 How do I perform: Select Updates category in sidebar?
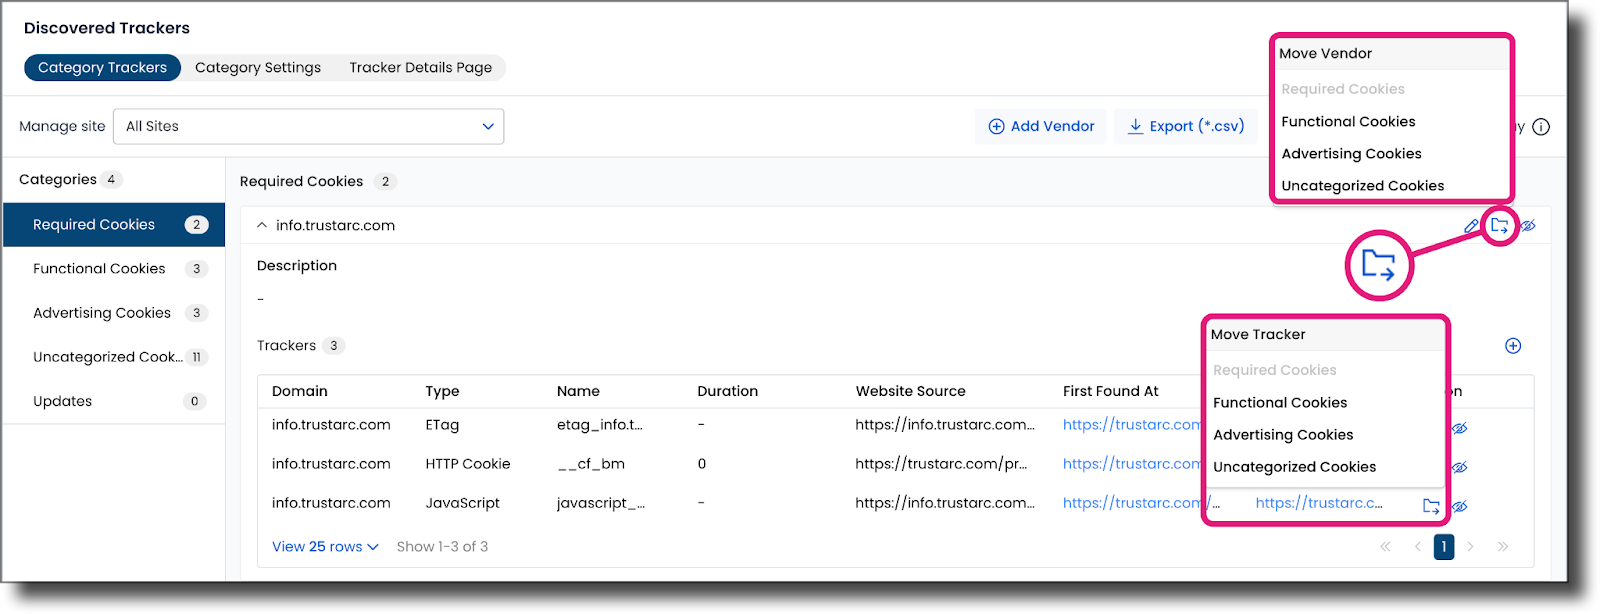tap(114, 401)
